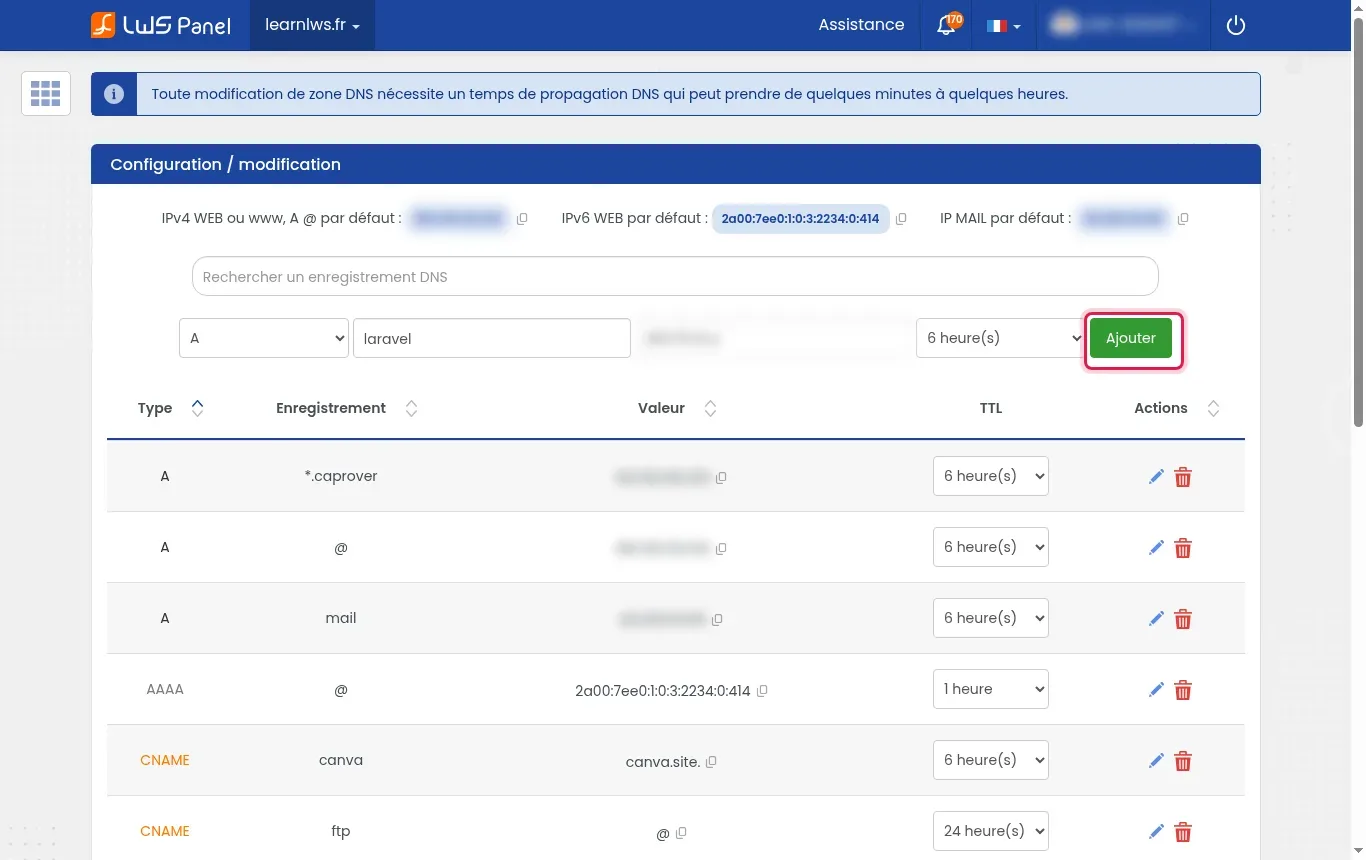Edit the AAAA record
This screenshot has height=860, width=1366.
coord(1156,690)
